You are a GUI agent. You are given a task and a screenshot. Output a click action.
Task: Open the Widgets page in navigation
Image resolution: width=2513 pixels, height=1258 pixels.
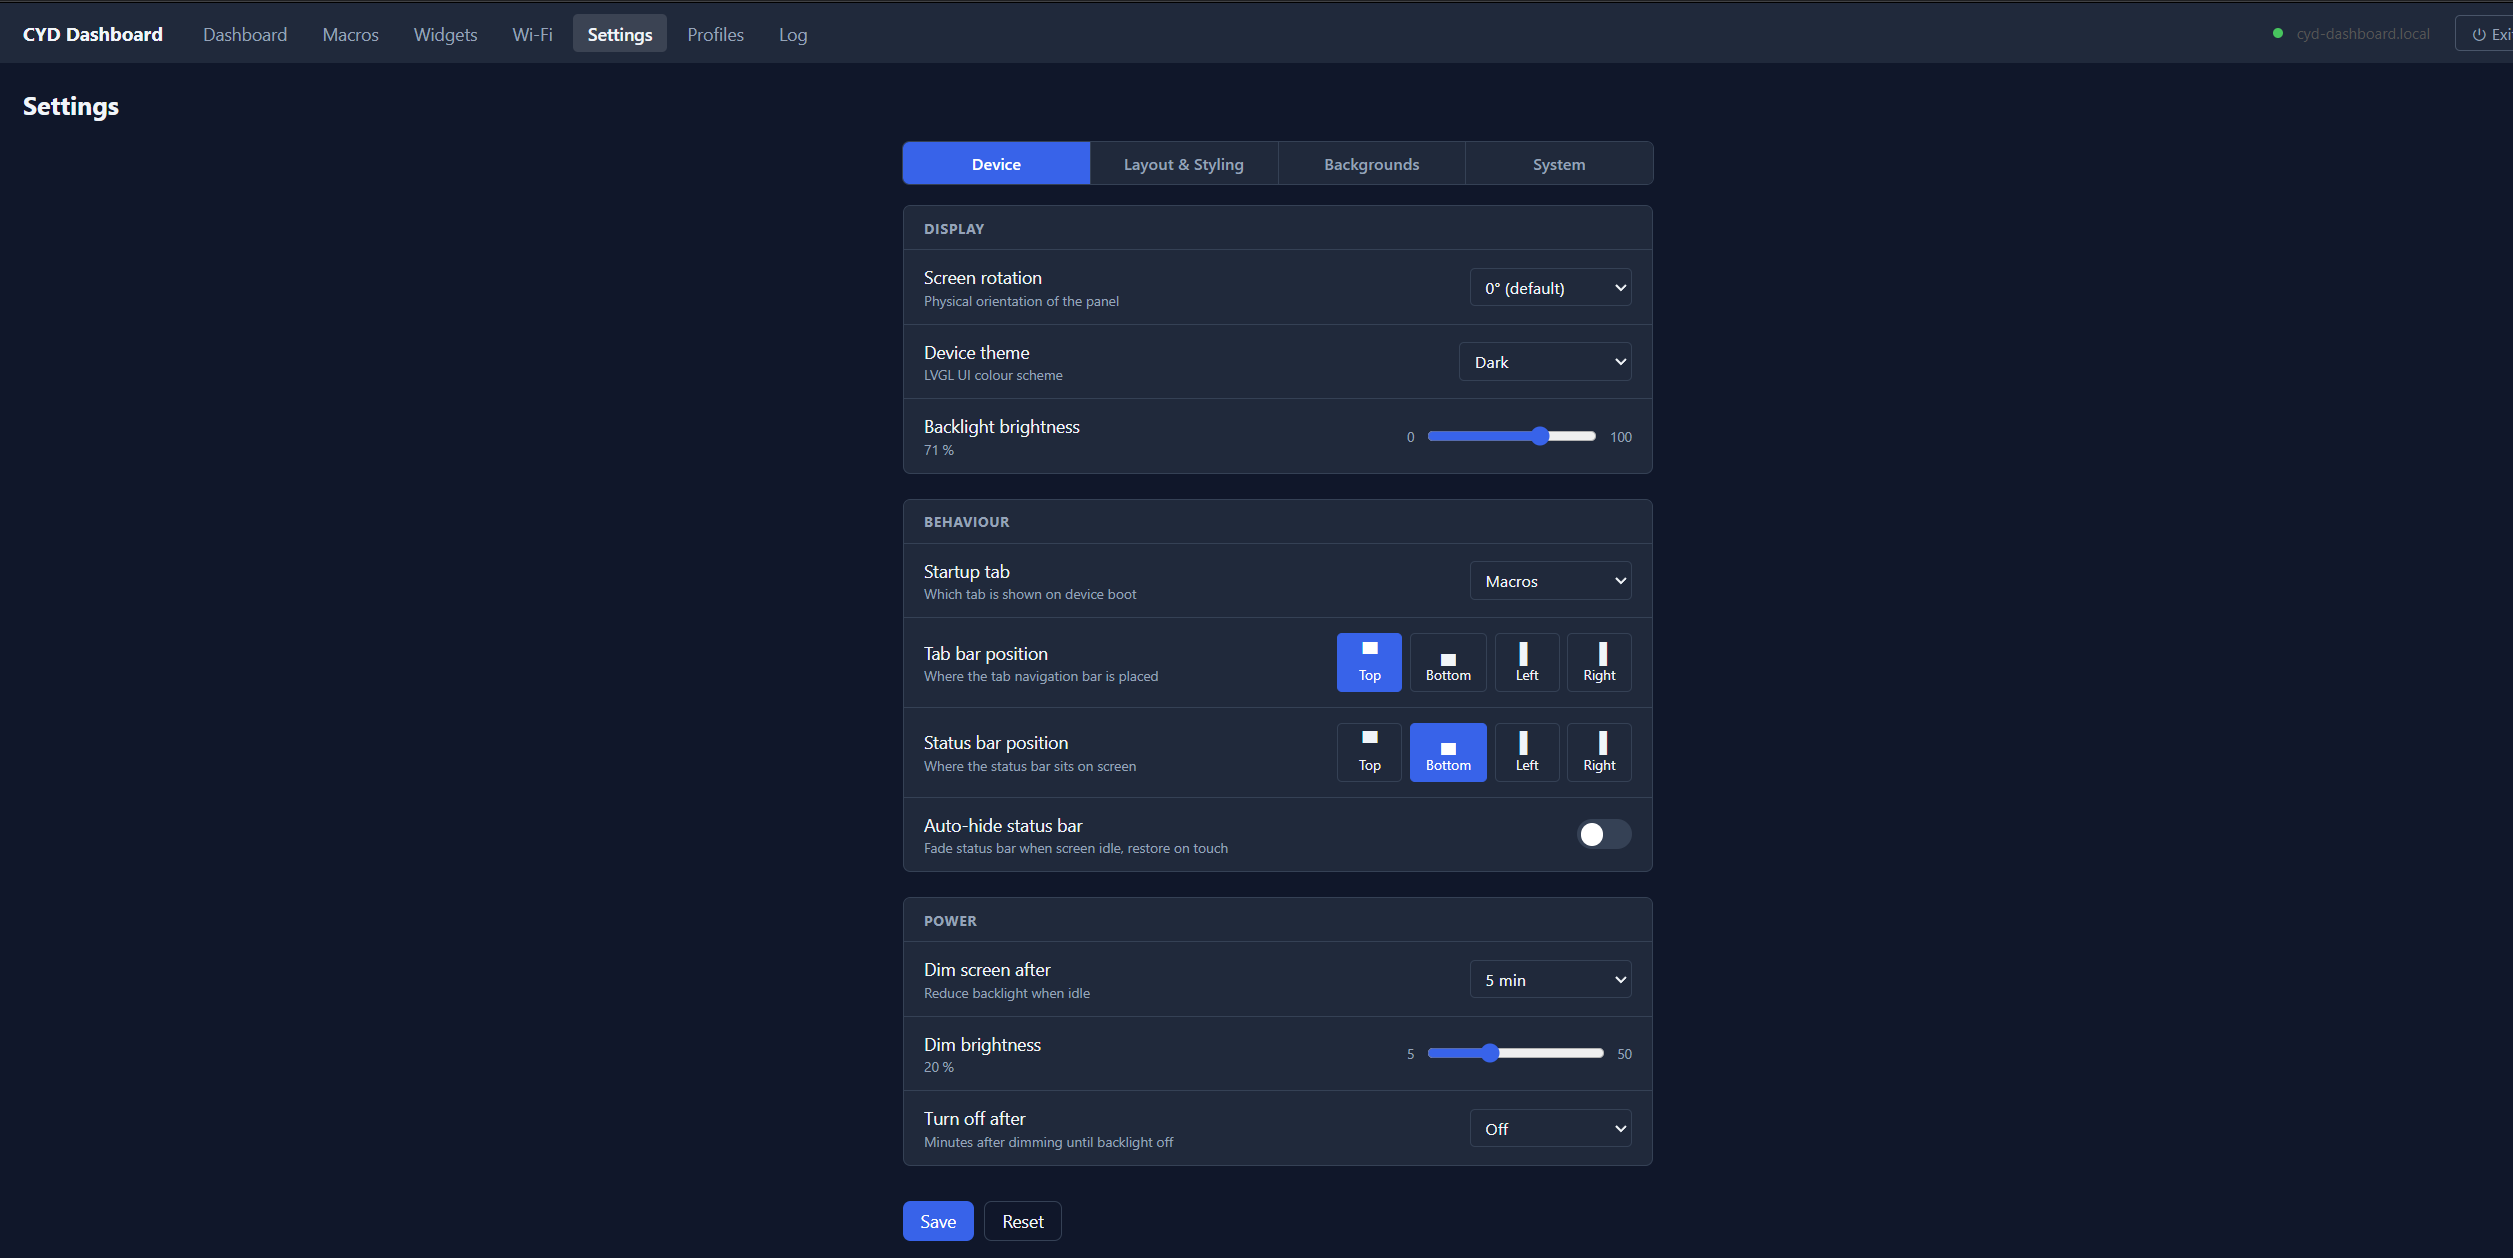pos(445,34)
